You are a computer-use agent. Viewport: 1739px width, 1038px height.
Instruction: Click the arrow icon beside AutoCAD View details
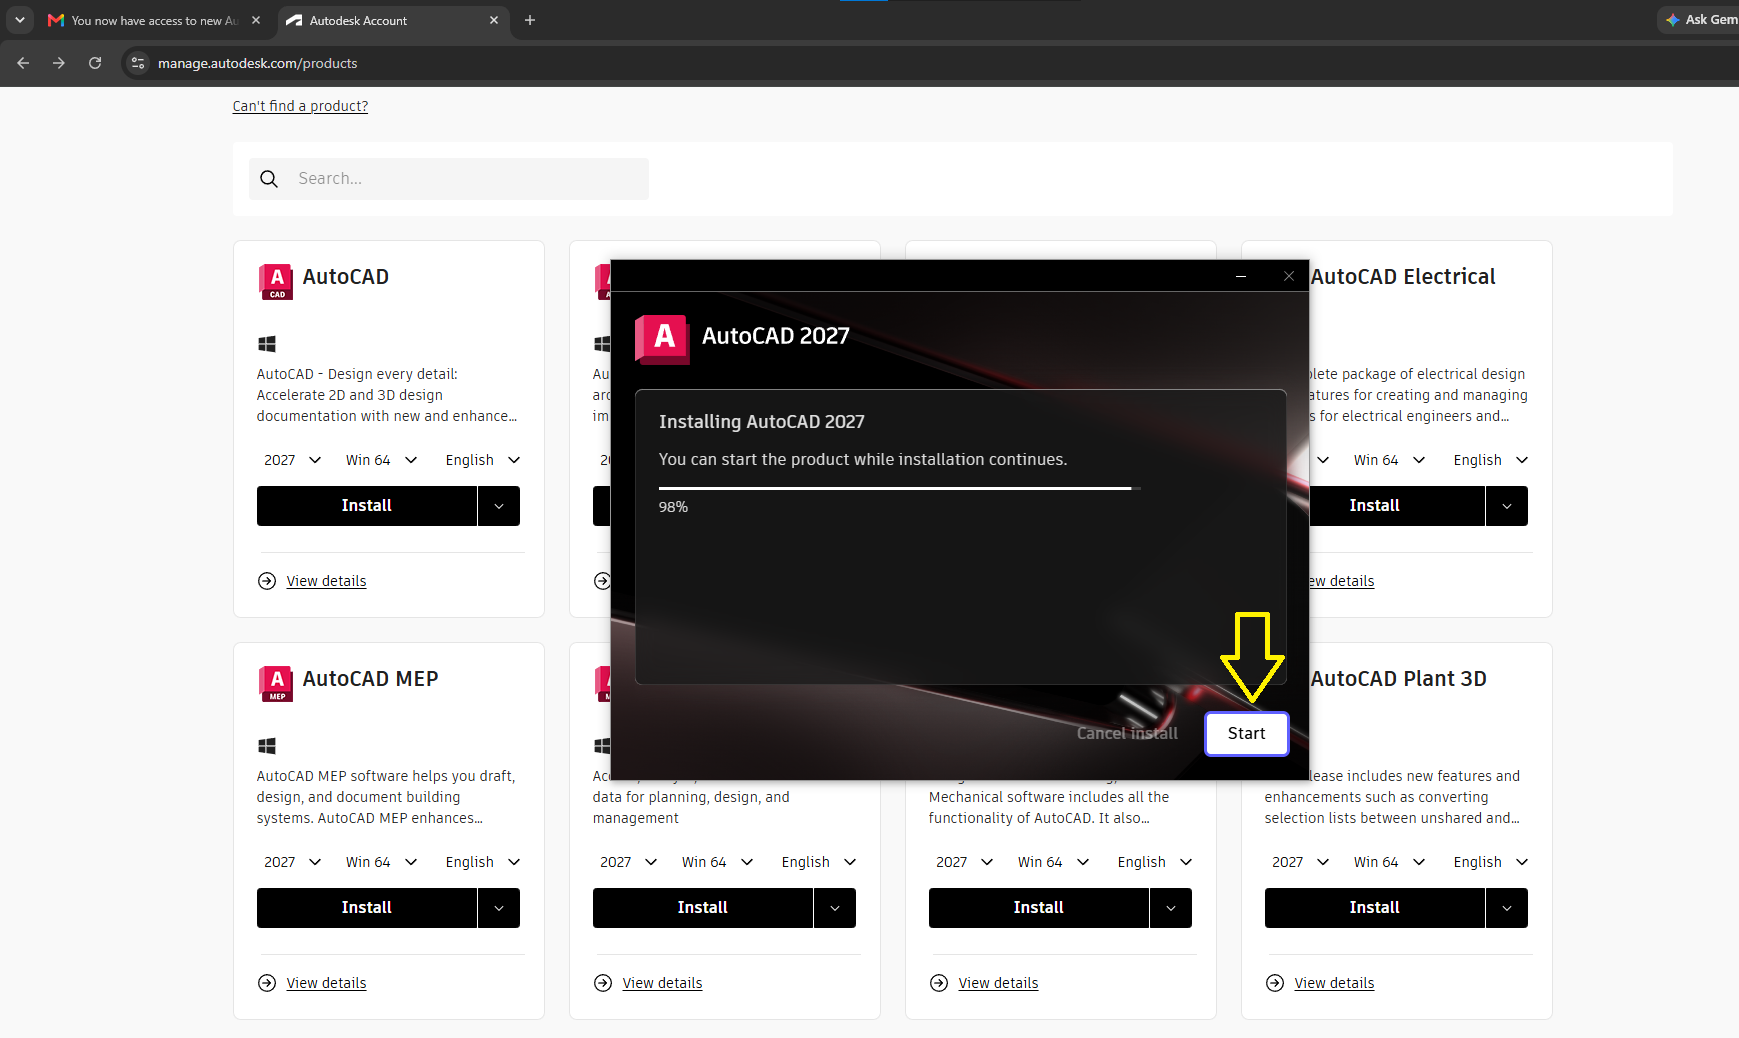click(267, 581)
